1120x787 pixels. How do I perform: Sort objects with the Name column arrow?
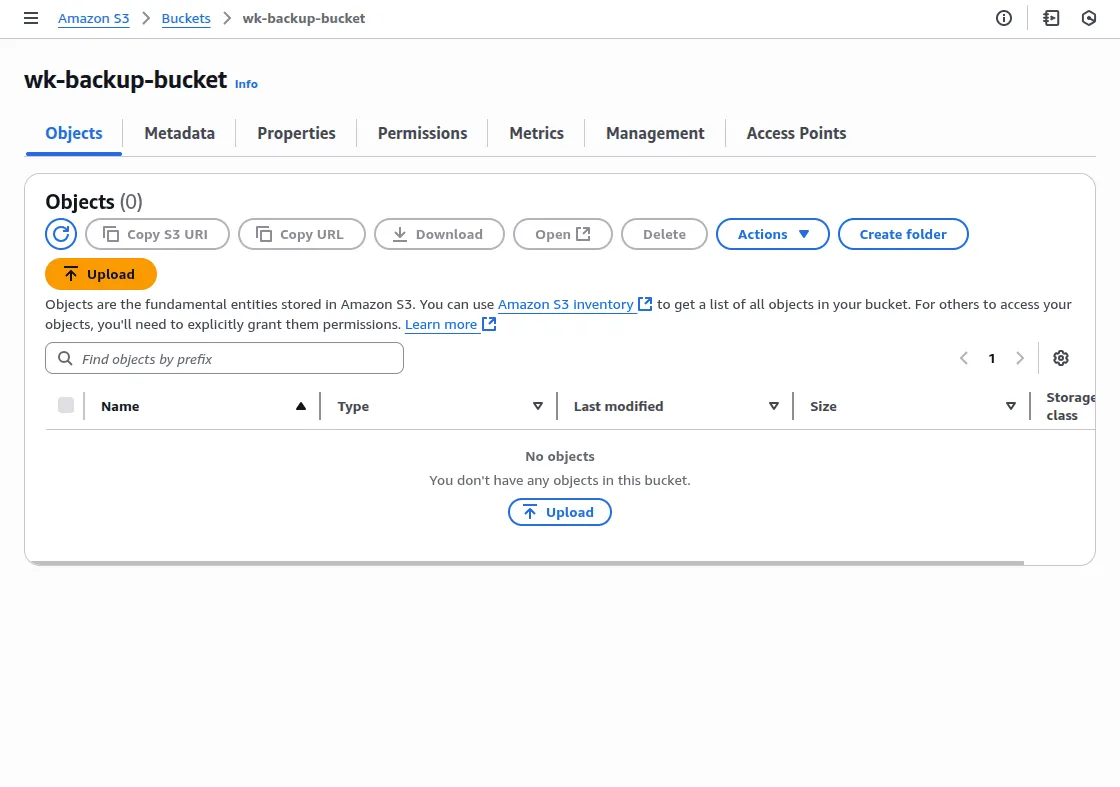pos(300,405)
